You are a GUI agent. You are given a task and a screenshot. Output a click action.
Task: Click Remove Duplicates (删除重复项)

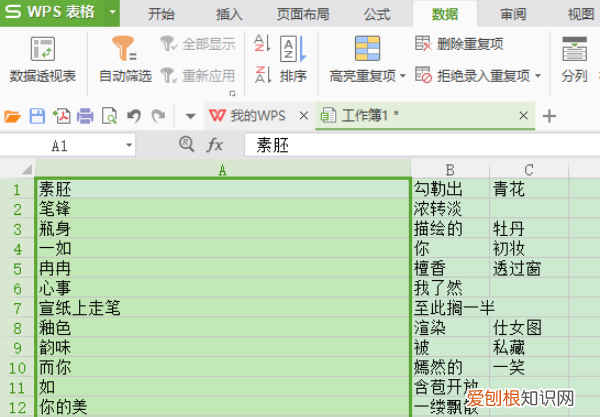click(459, 44)
